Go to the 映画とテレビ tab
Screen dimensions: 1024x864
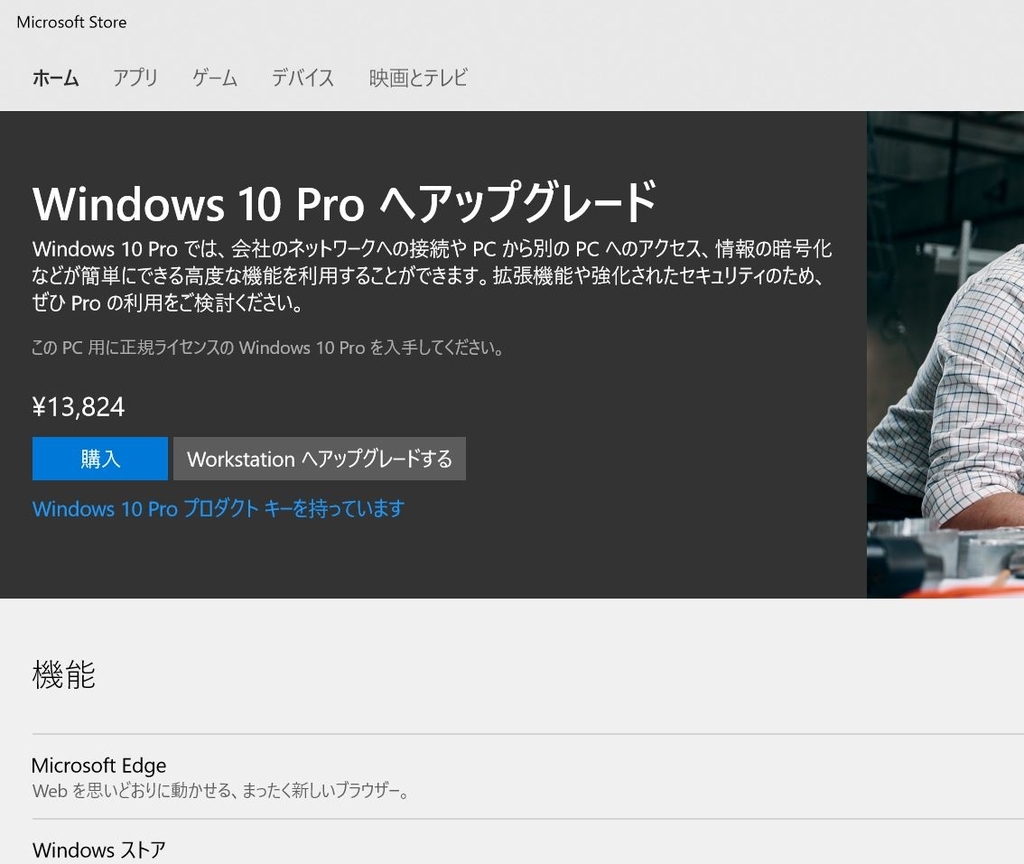[x=418, y=78]
